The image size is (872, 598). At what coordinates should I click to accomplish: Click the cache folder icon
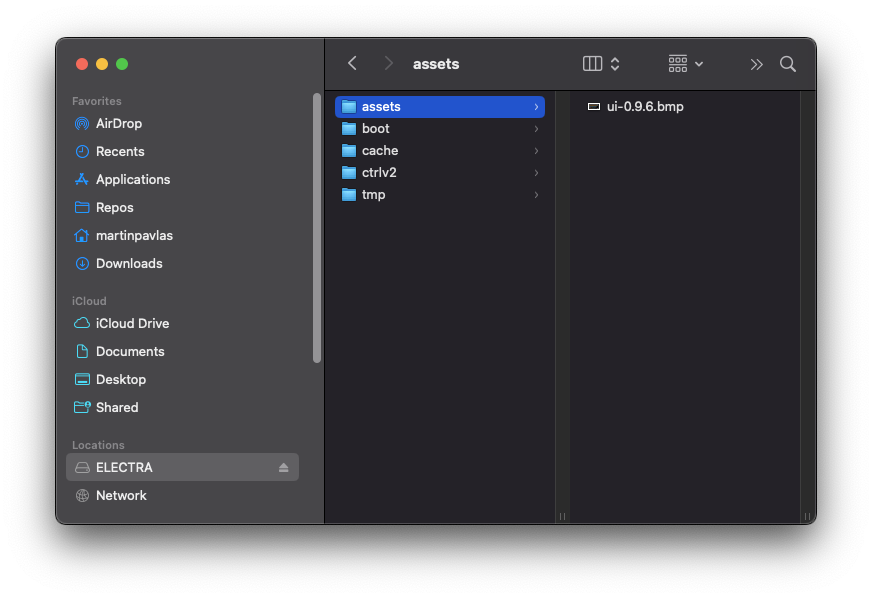coord(349,151)
